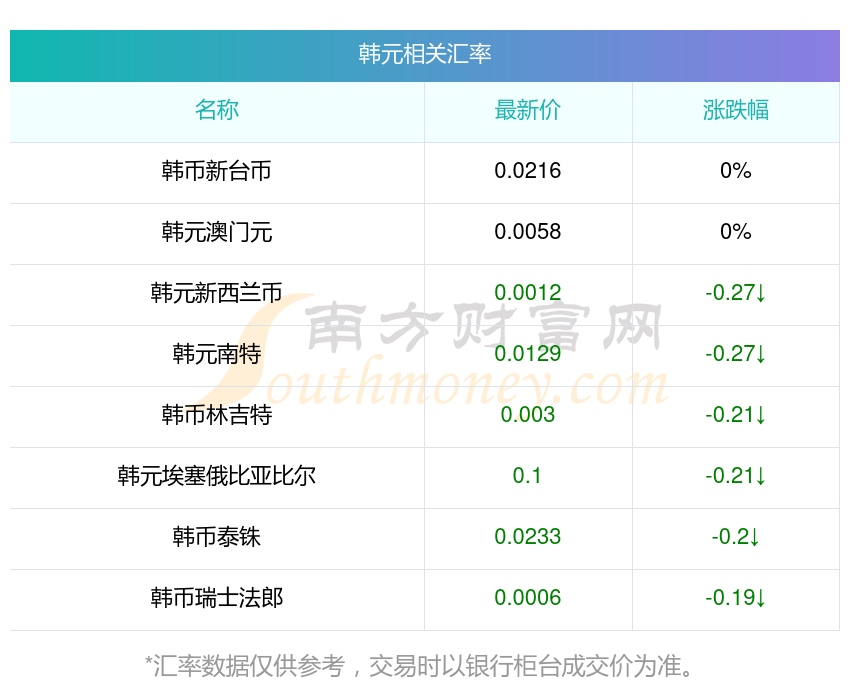Viewport: 850px width, 698px height.
Task: Click the 0.0006 price value
Action: (x=527, y=598)
